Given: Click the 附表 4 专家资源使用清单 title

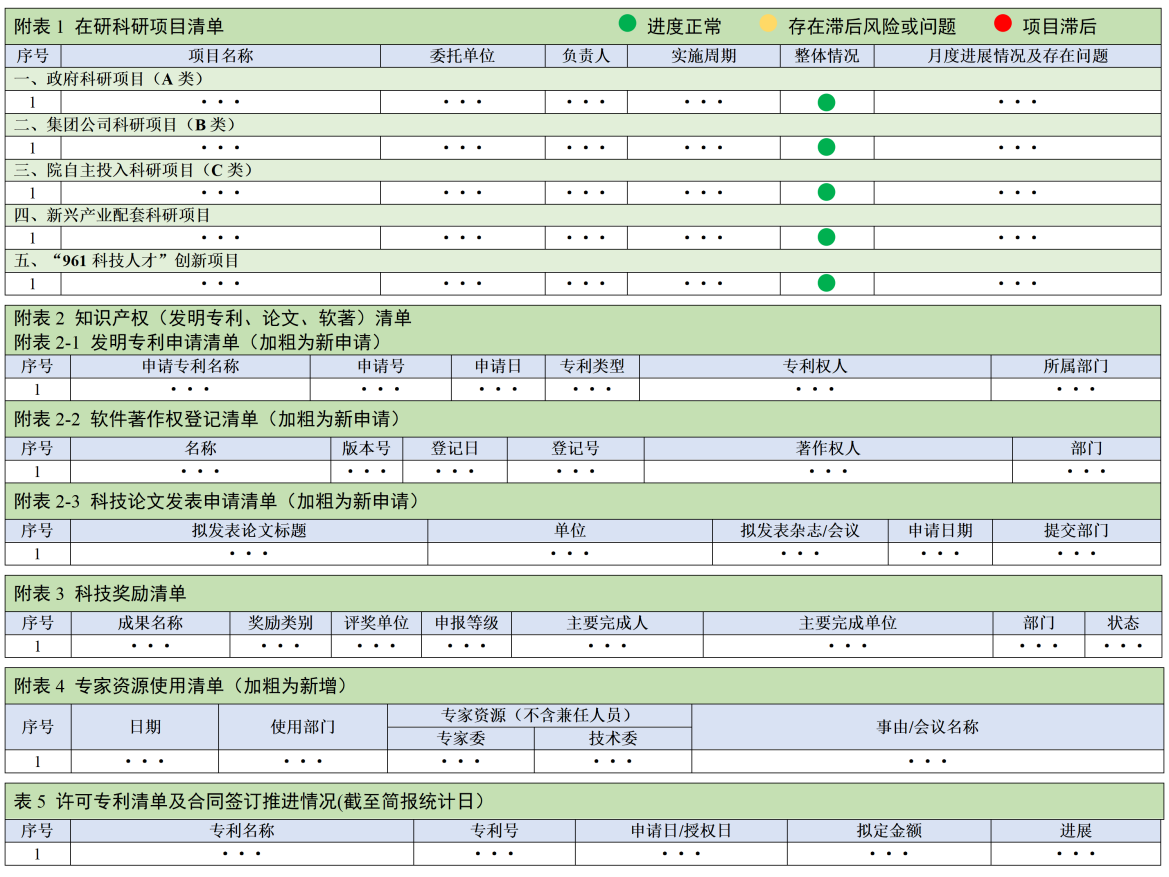Looking at the screenshot, I should [184, 686].
